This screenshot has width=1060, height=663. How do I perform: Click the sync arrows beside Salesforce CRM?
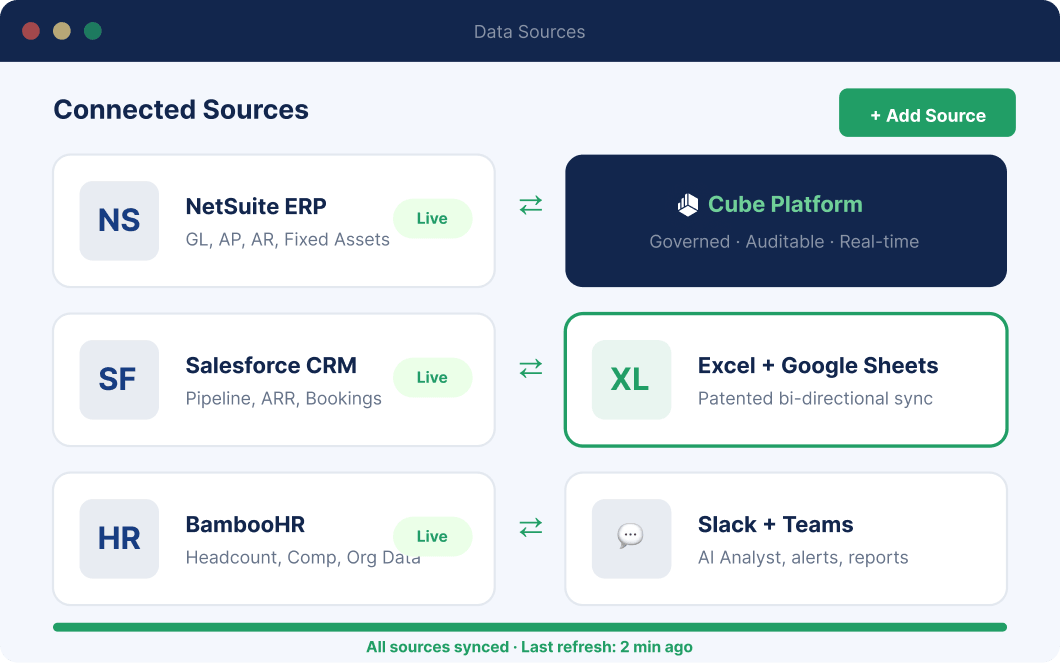click(x=531, y=368)
